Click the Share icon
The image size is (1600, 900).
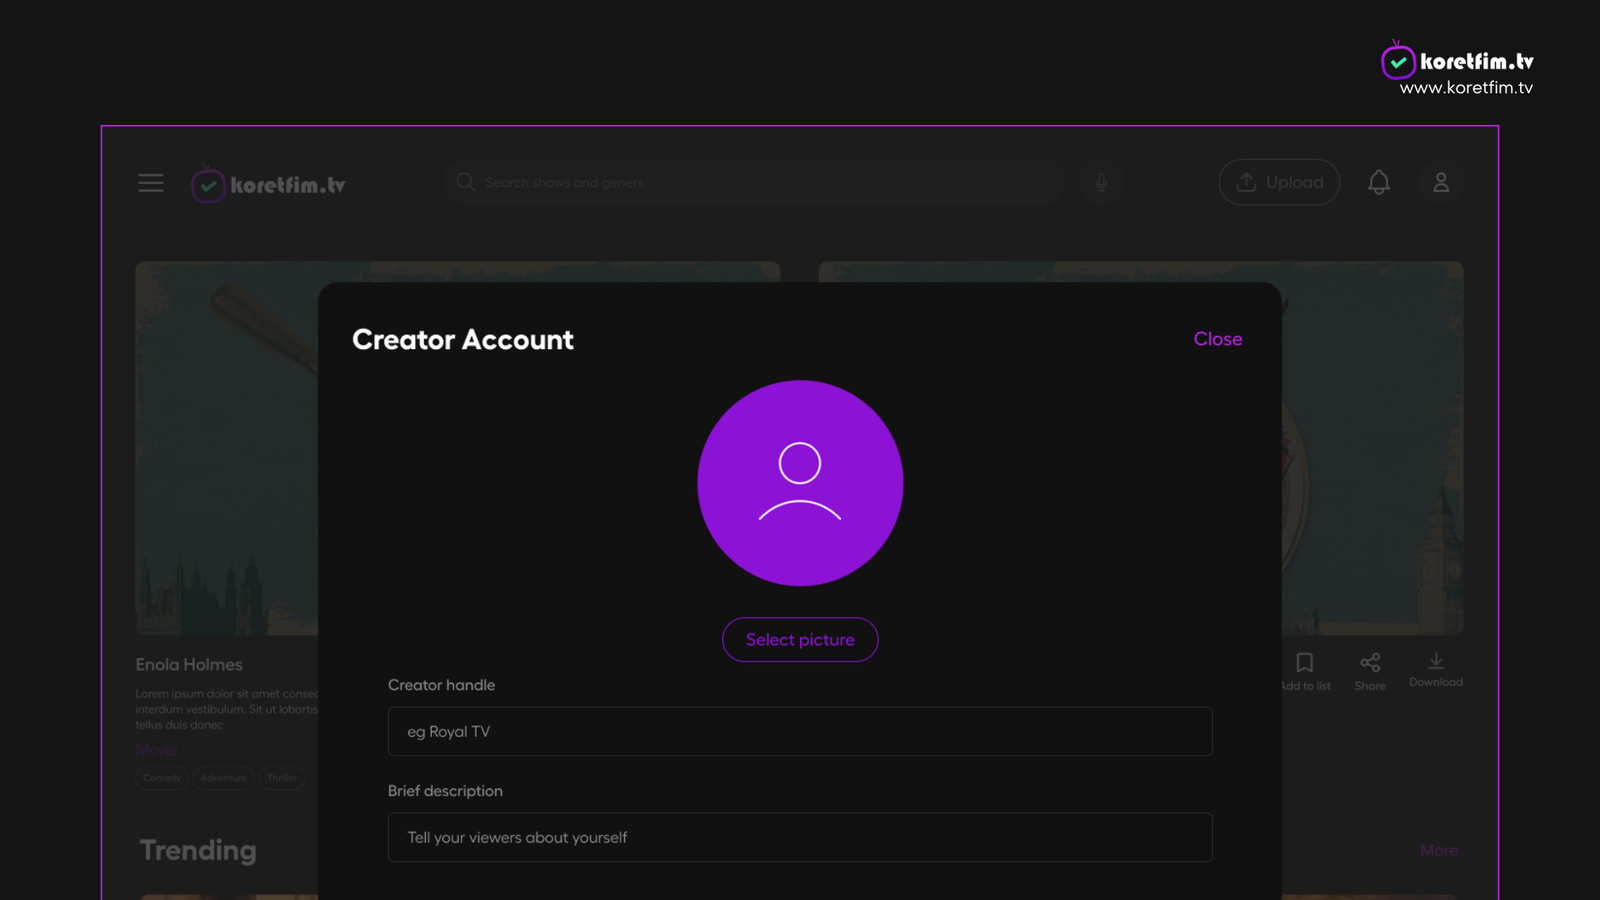(1370, 662)
